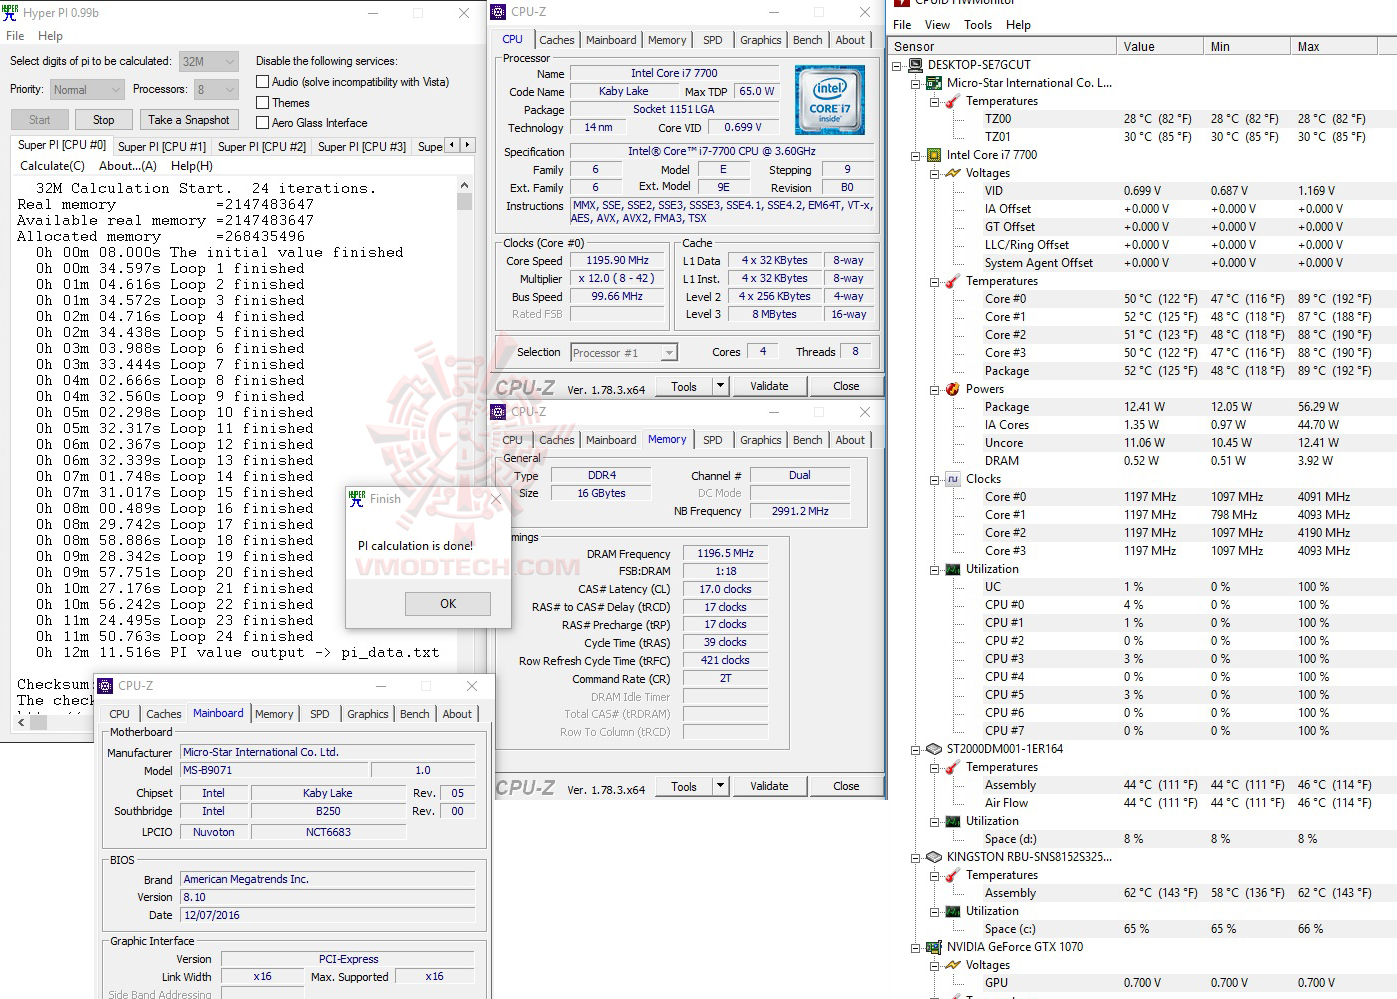Viewport: 1397px width, 999px height.
Task: Open the Tools dropdown arrow in CPU-Z Memory window
Action: coord(719,786)
